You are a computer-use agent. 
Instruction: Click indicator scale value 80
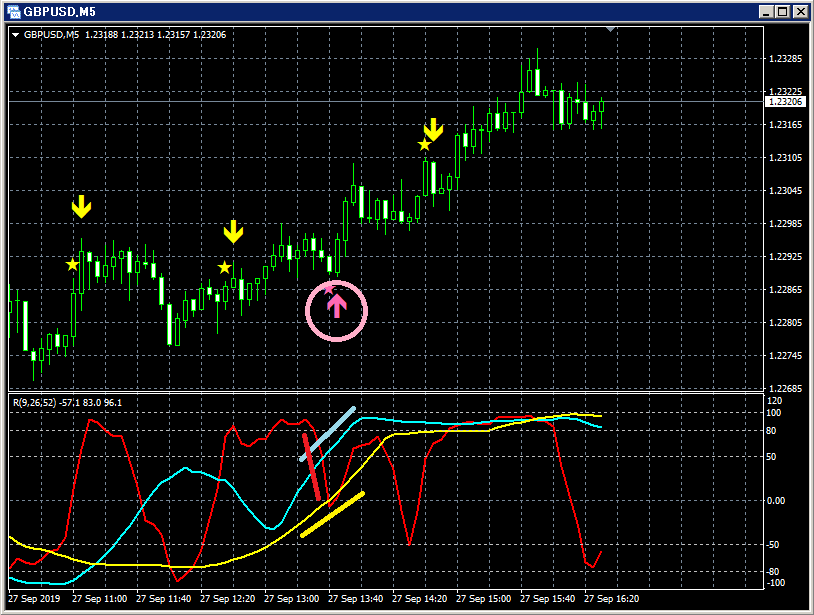click(771, 431)
